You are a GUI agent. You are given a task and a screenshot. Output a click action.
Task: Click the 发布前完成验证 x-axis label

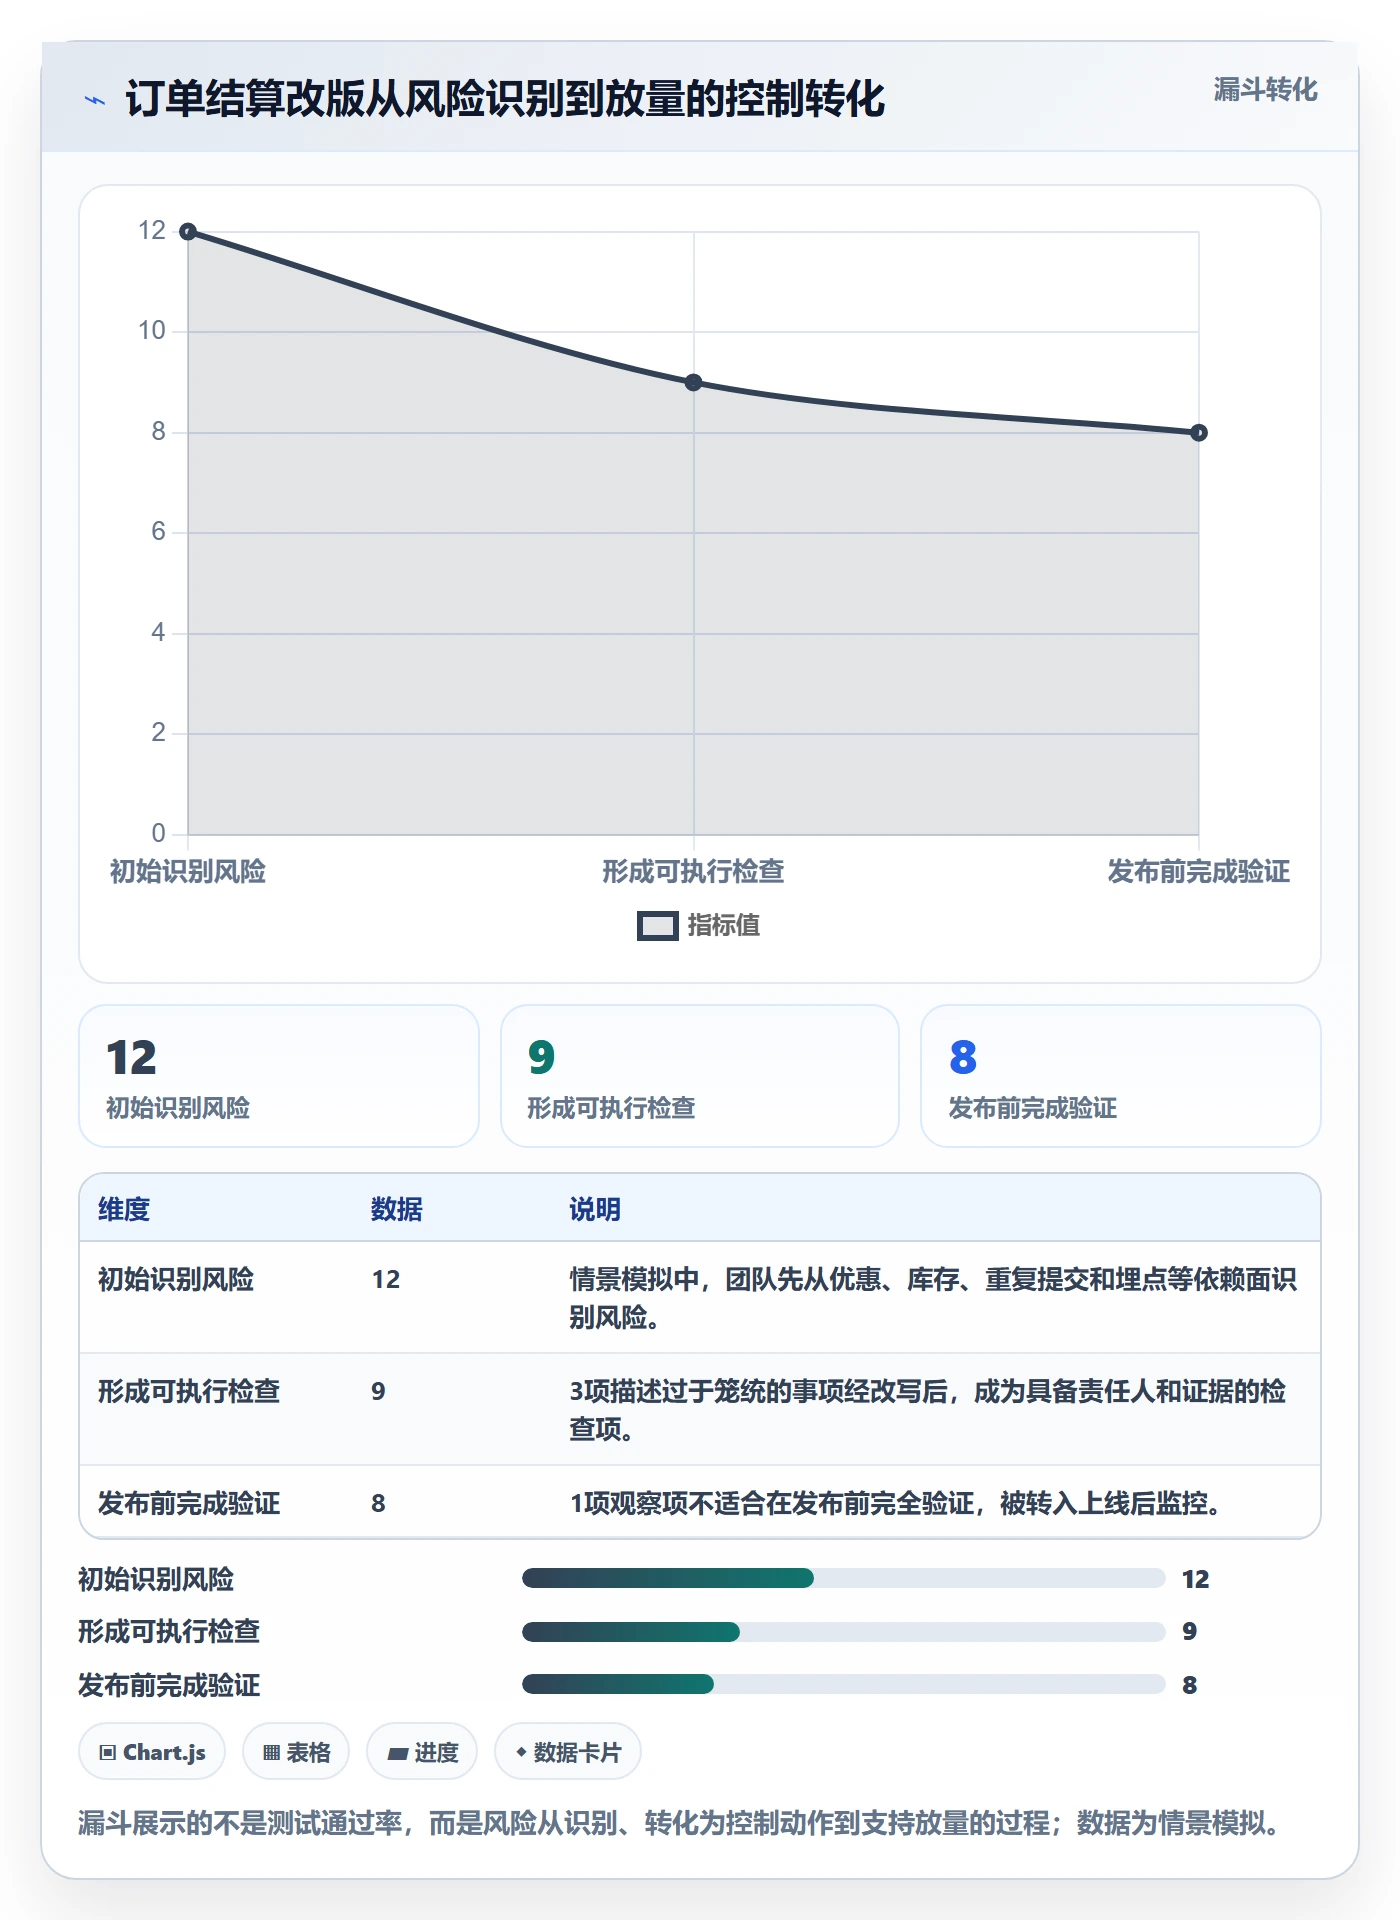[x=1199, y=871]
